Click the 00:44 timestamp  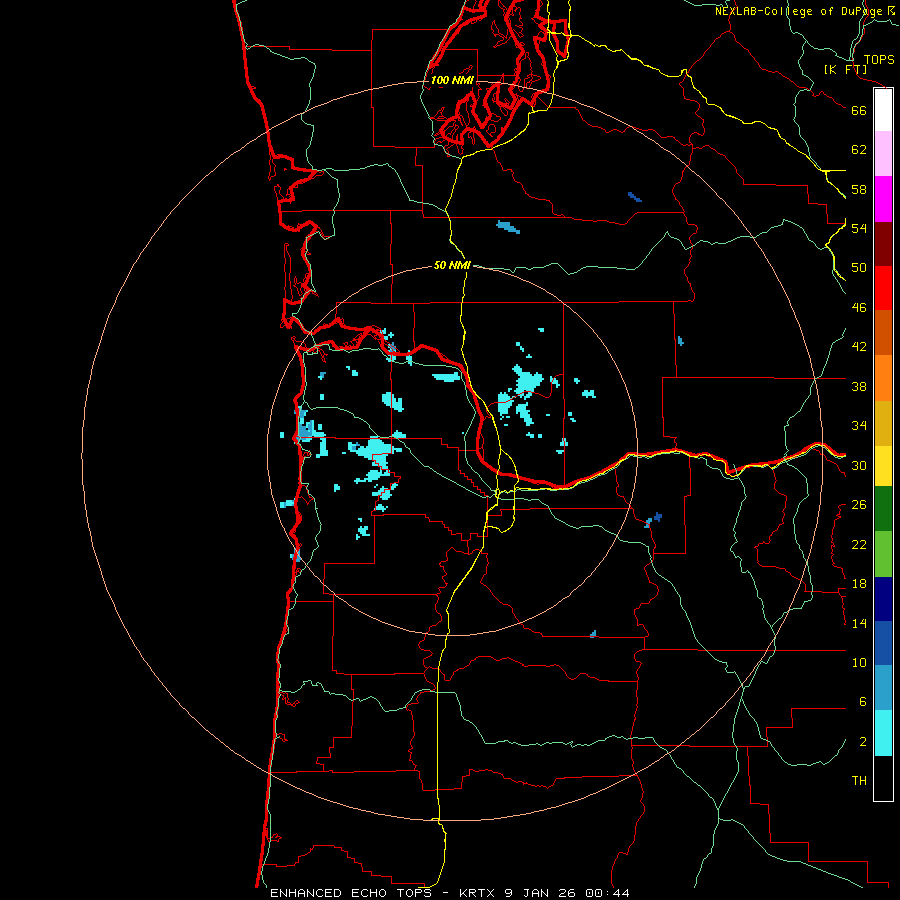(607, 893)
